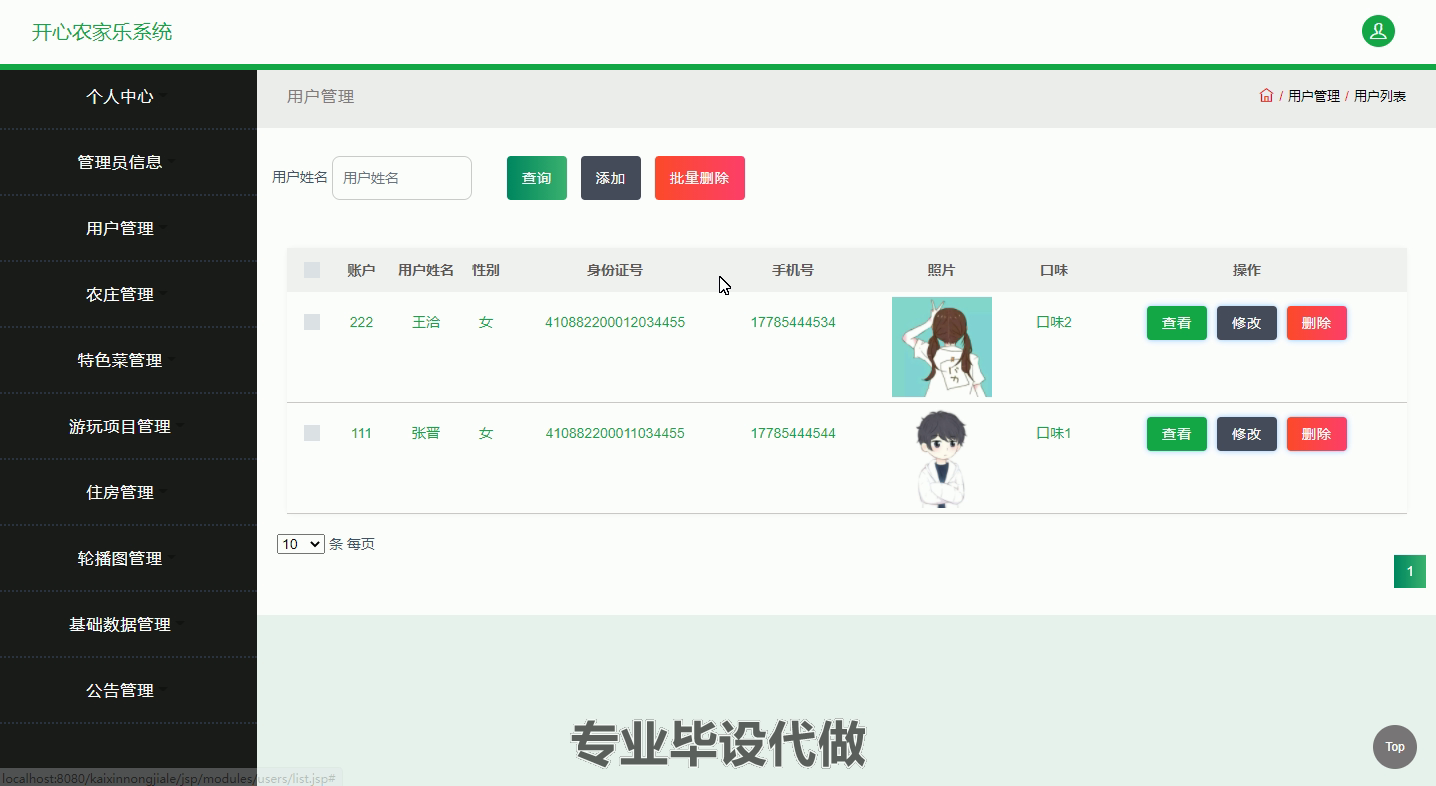
Task: Open the rows-per-page dropdown showing 10
Action: 301,544
